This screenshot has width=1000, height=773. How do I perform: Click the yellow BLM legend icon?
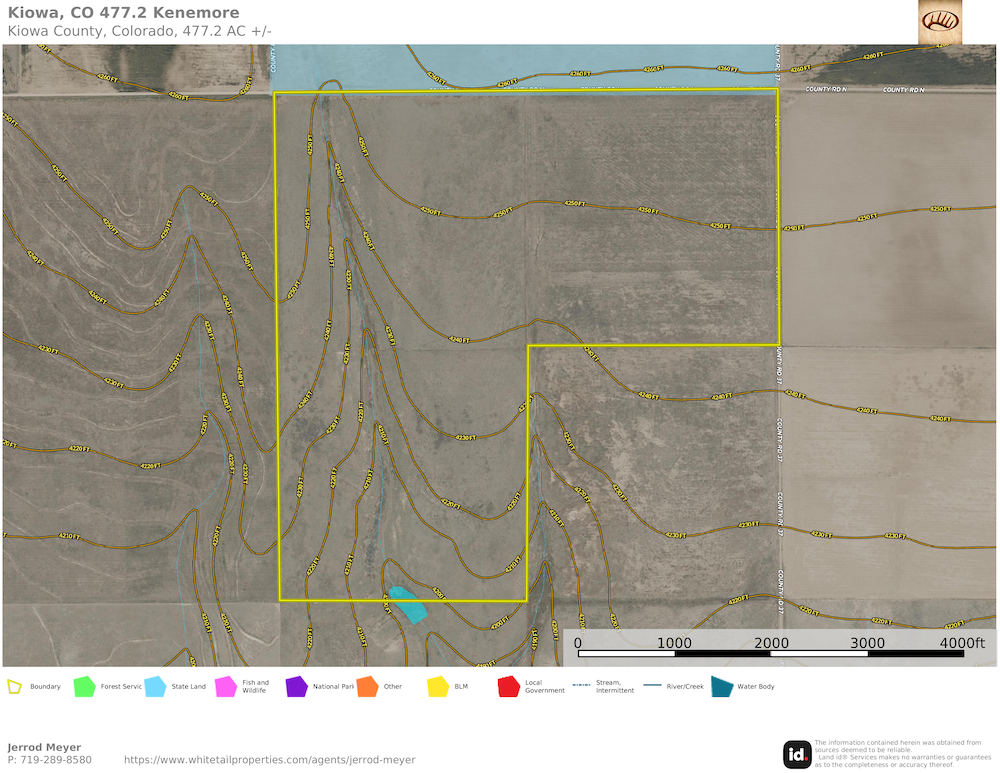[x=438, y=687]
